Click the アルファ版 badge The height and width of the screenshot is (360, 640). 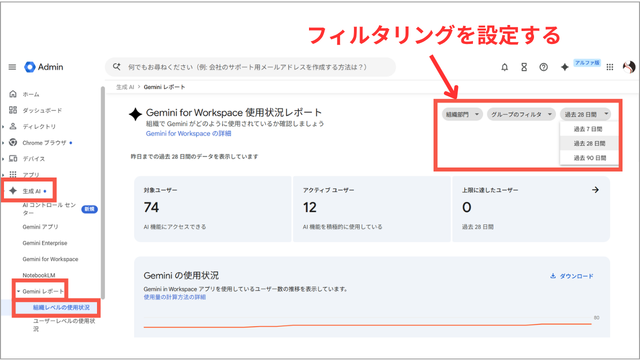click(587, 63)
